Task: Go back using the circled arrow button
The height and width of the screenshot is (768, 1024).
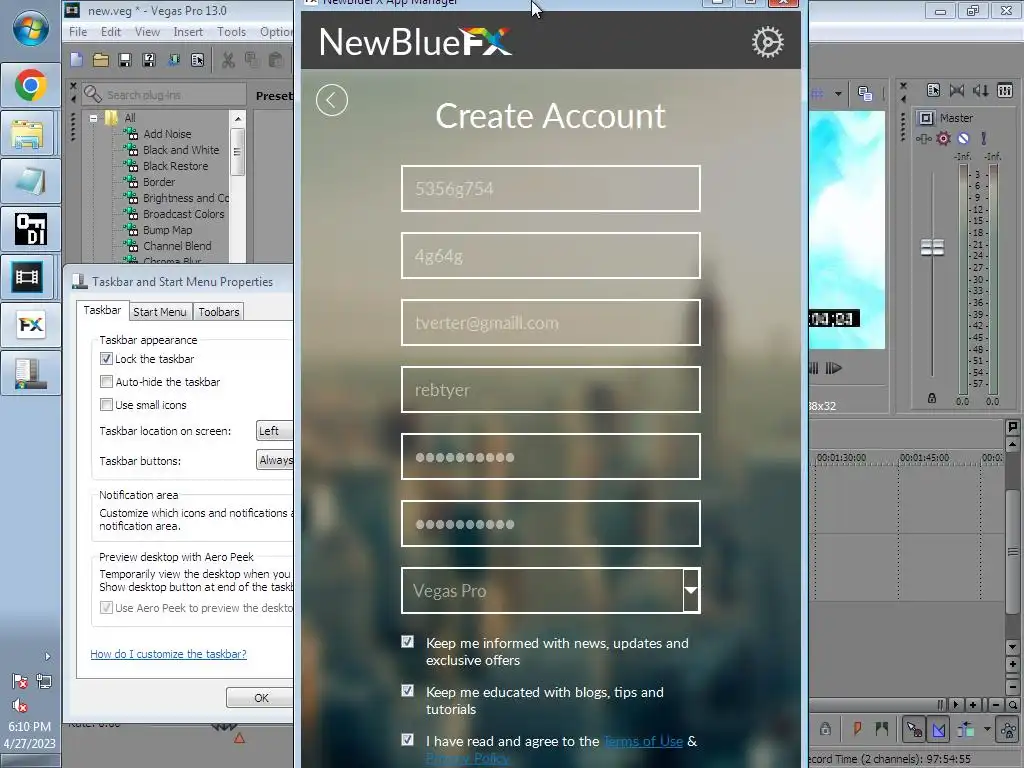Action: tap(332, 101)
